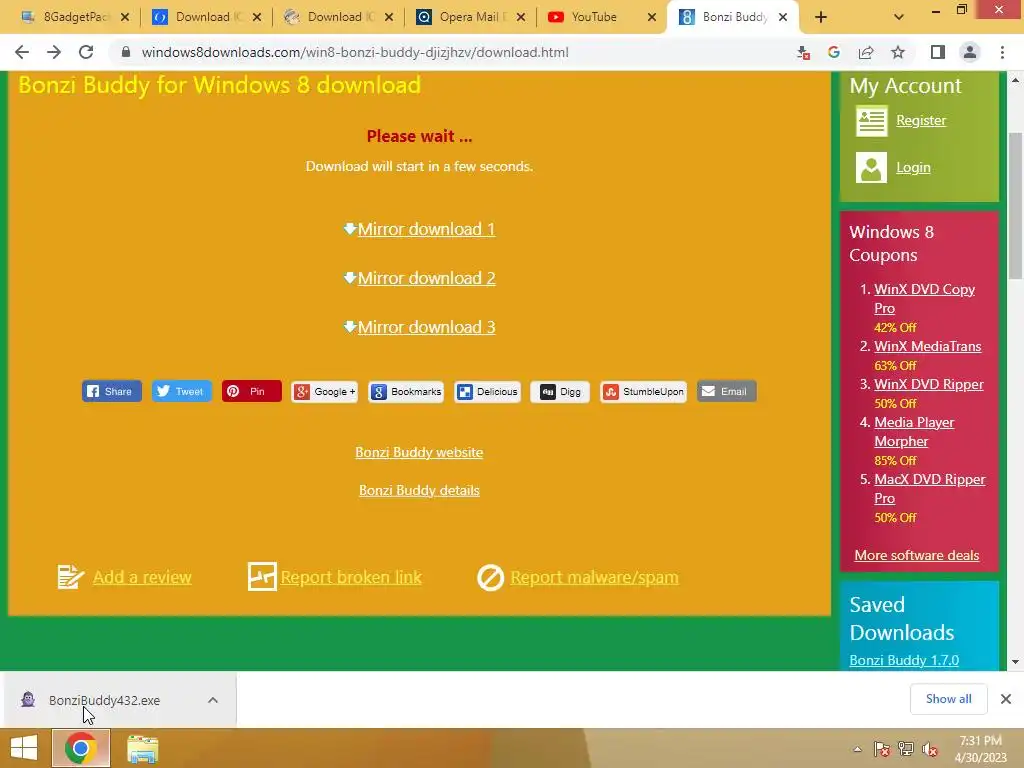The height and width of the screenshot is (768, 1024).
Task: Open WinX DVD Ripper coupon
Action: tap(929, 385)
